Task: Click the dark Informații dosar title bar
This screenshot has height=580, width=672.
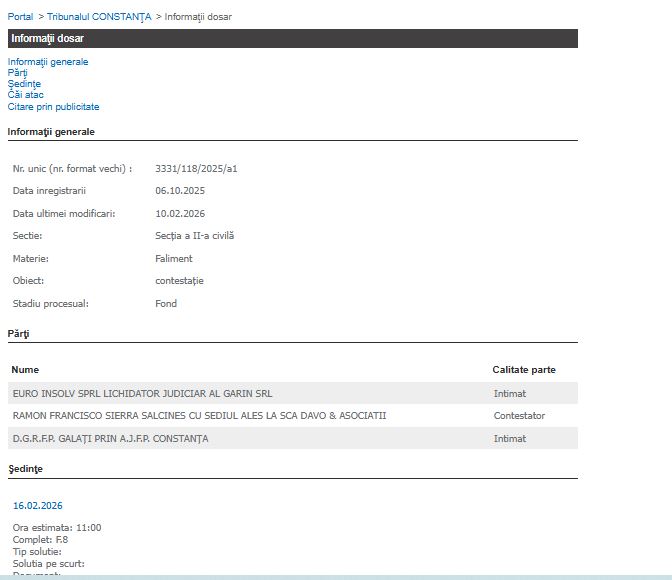Action: (x=292, y=39)
